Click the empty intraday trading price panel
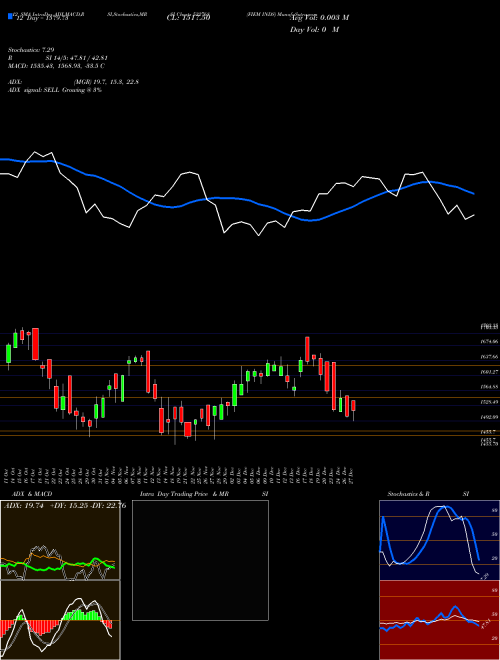The height and width of the screenshot is (660, 500). tap(200, 560)
